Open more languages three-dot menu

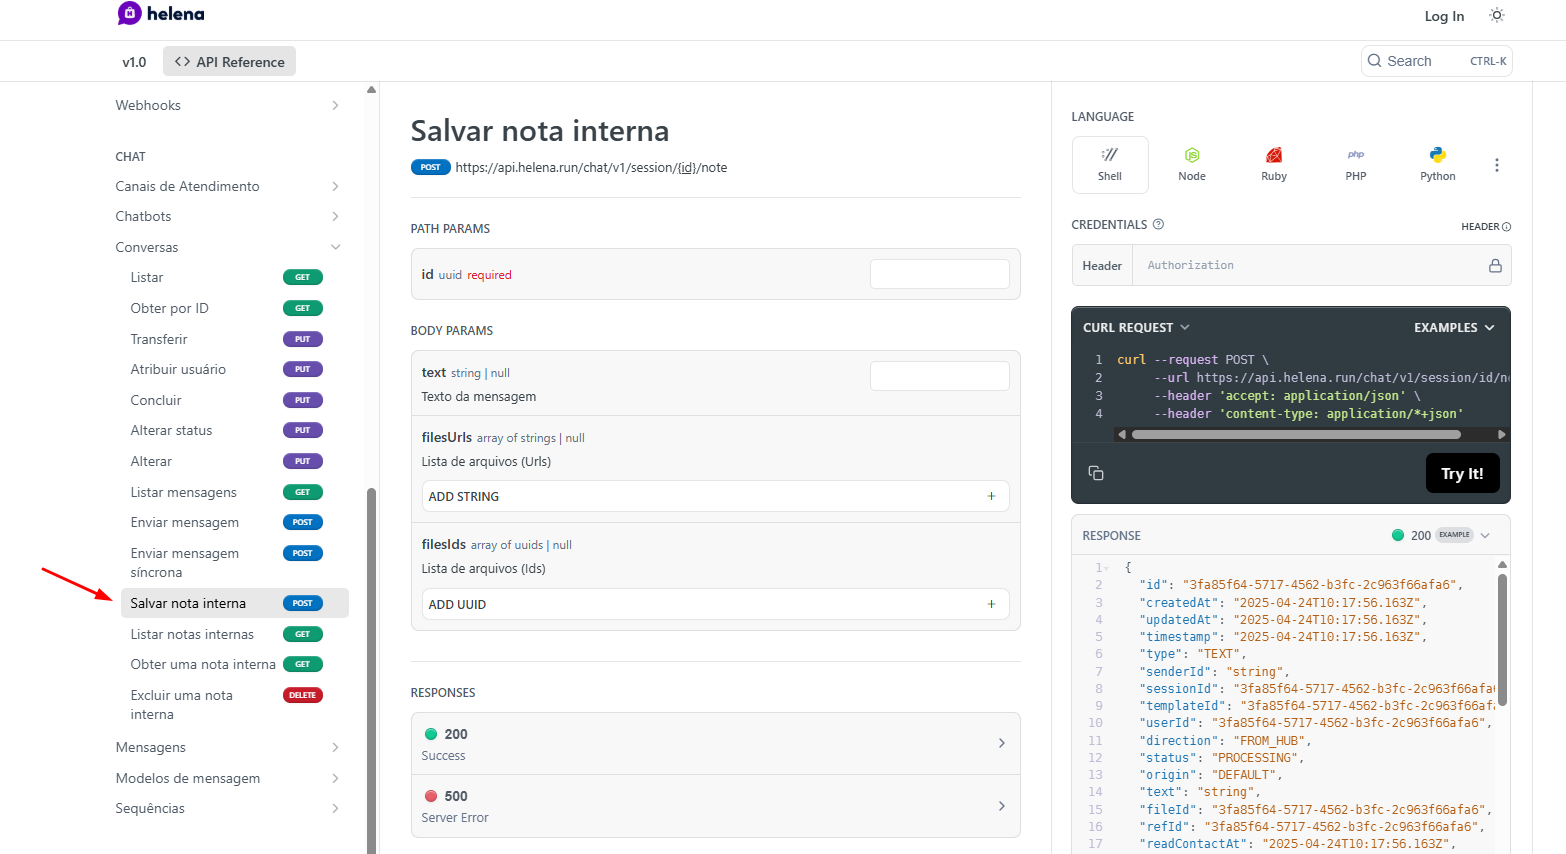coord(1496,165)
